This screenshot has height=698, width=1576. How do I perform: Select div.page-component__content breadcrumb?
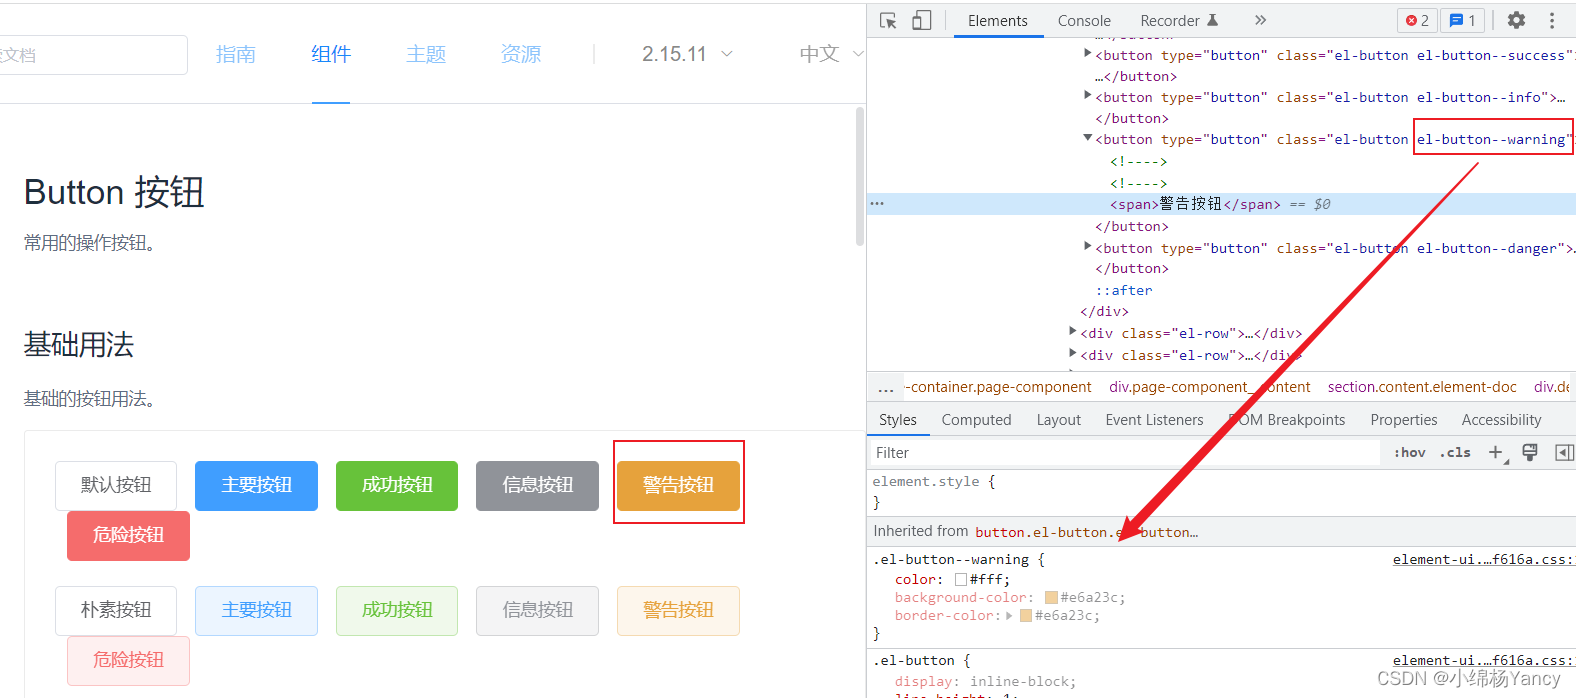coord(1209,387)
